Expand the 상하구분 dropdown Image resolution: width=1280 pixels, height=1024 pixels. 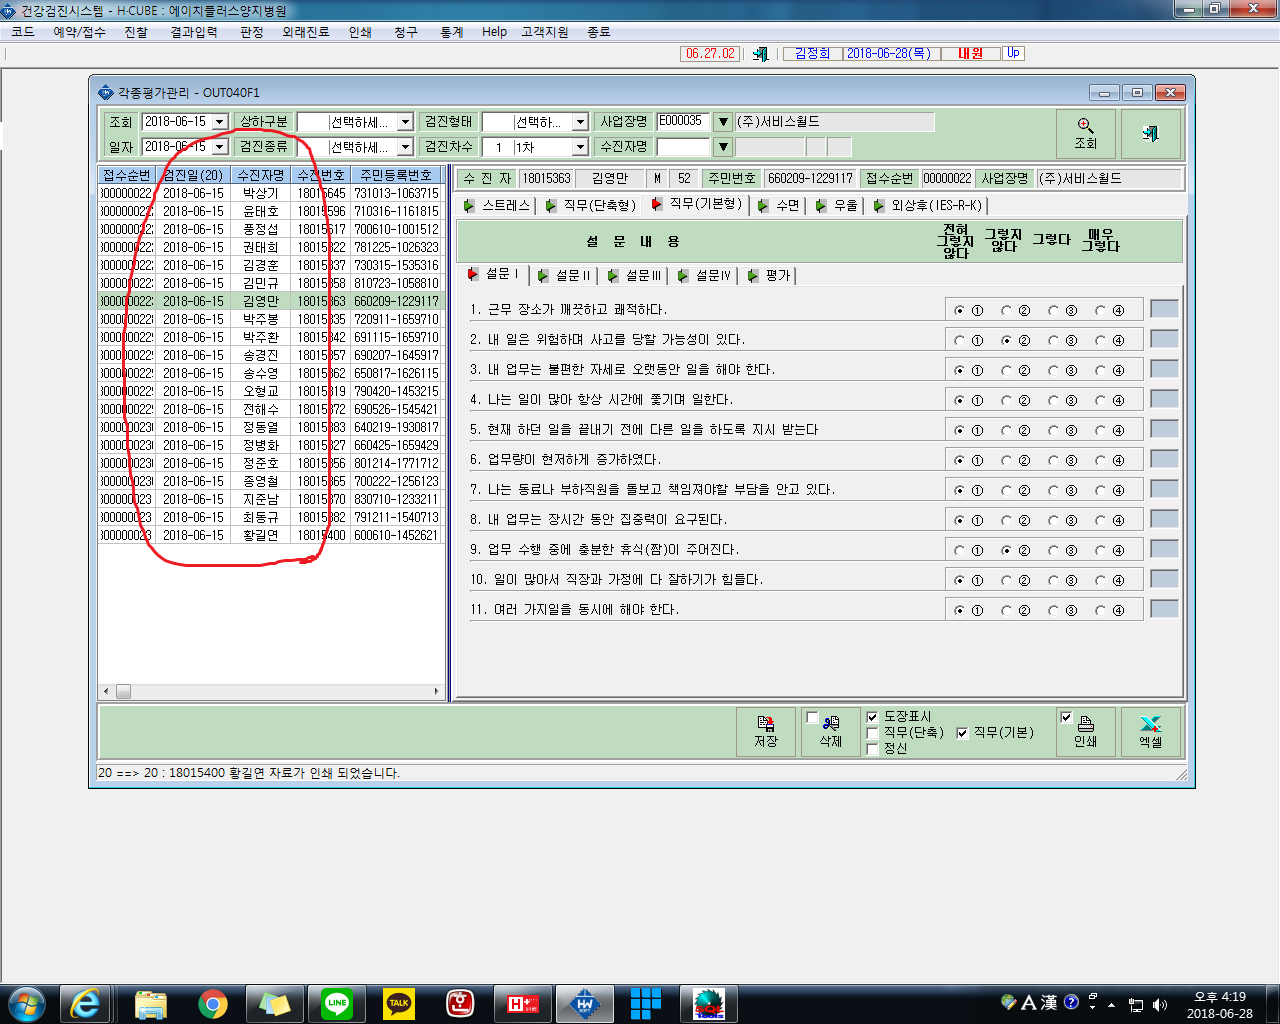[405, 122]
